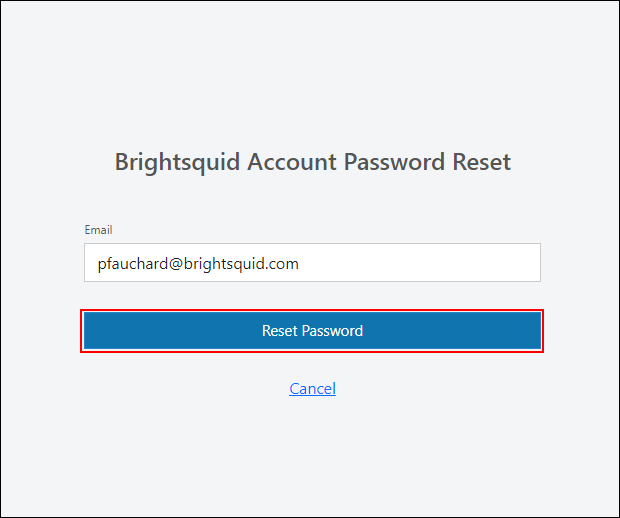Follow the underlined Cancel hyperlink
This screenshot has width=620, height=518.
point(312,389)
